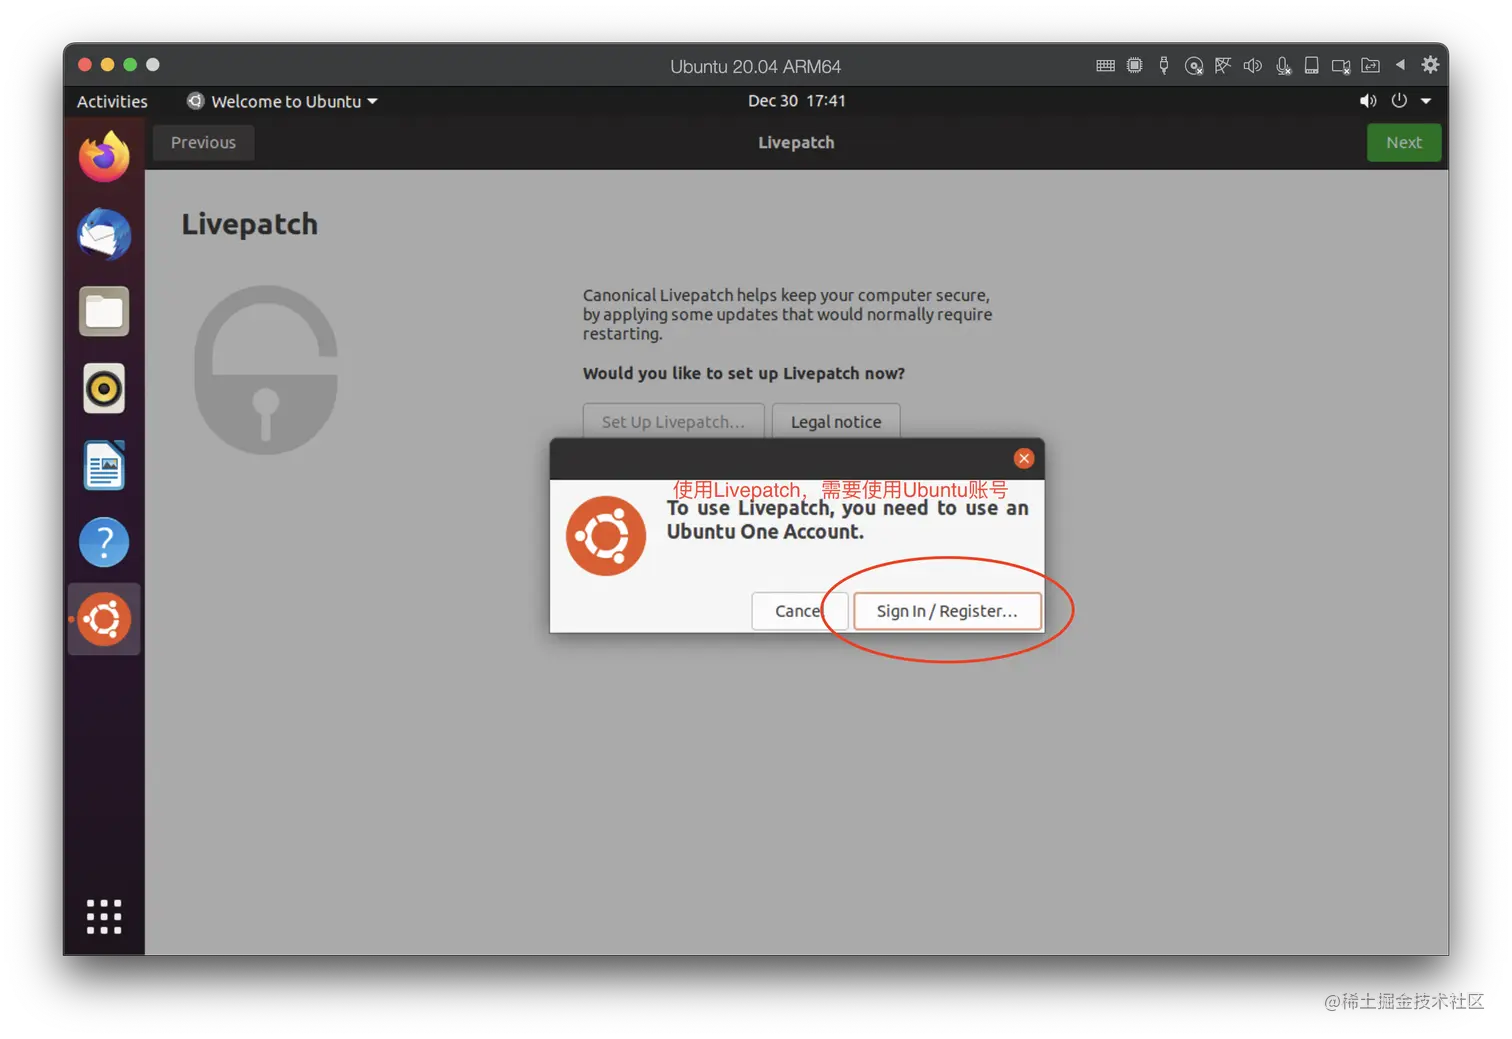Click the yellow minimize dot of VM window
Screen dimensions: 1512x1039
pos(107,65)
